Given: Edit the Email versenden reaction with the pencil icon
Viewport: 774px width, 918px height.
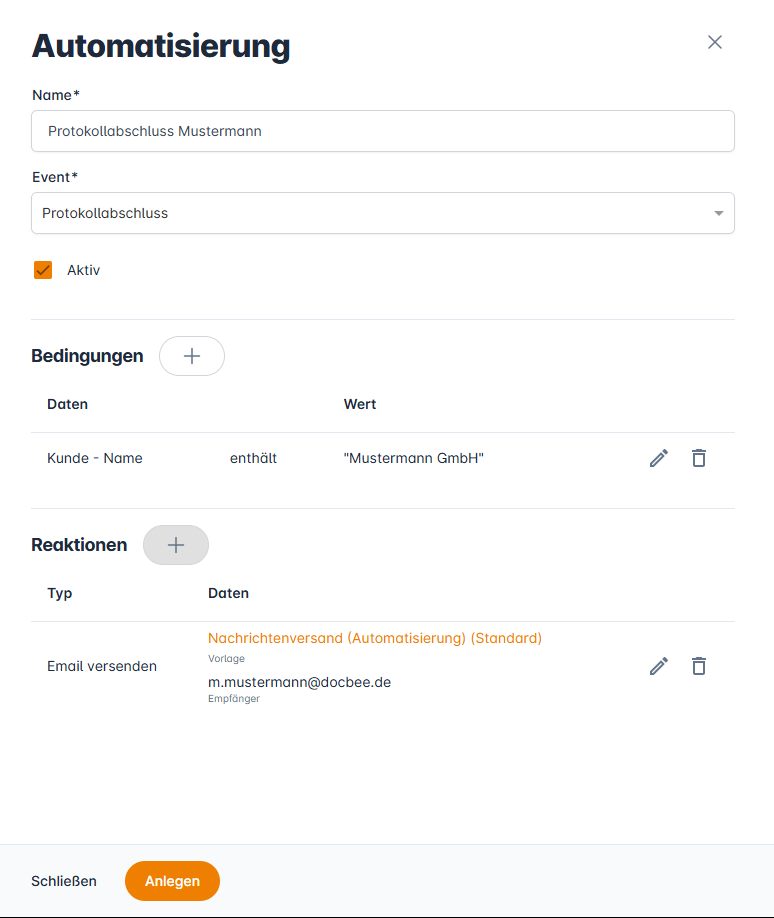Looking at the screenshot, I should [658, 666].
